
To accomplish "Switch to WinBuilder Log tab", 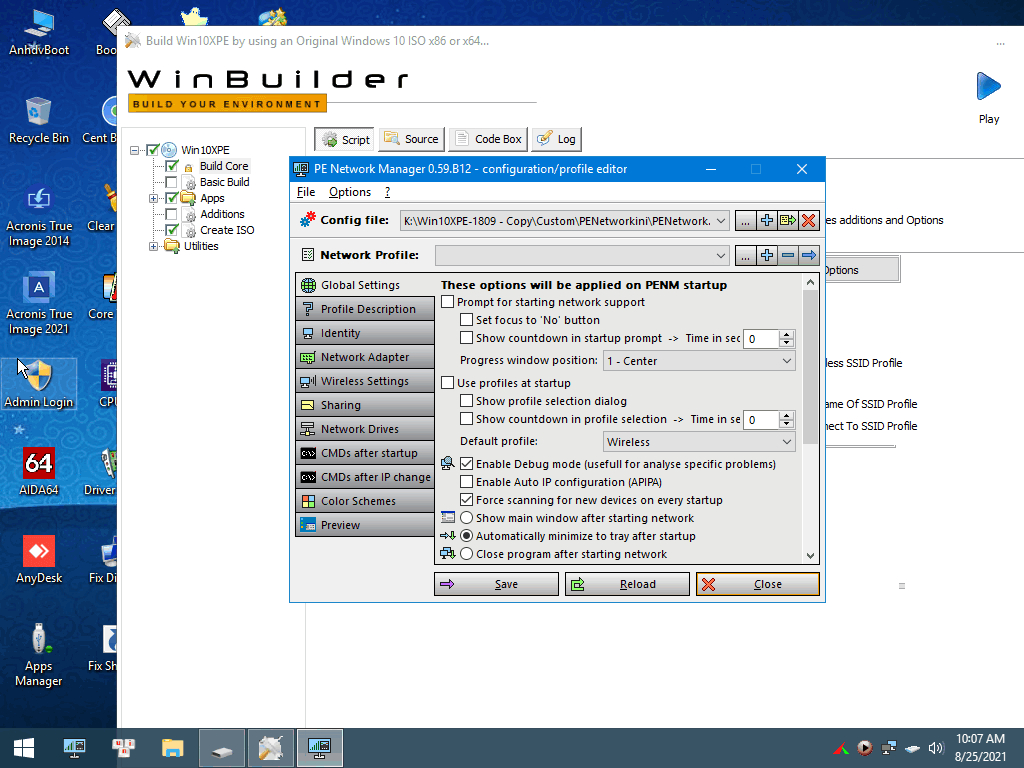I will pyautogui.click(x=556, y=139).
